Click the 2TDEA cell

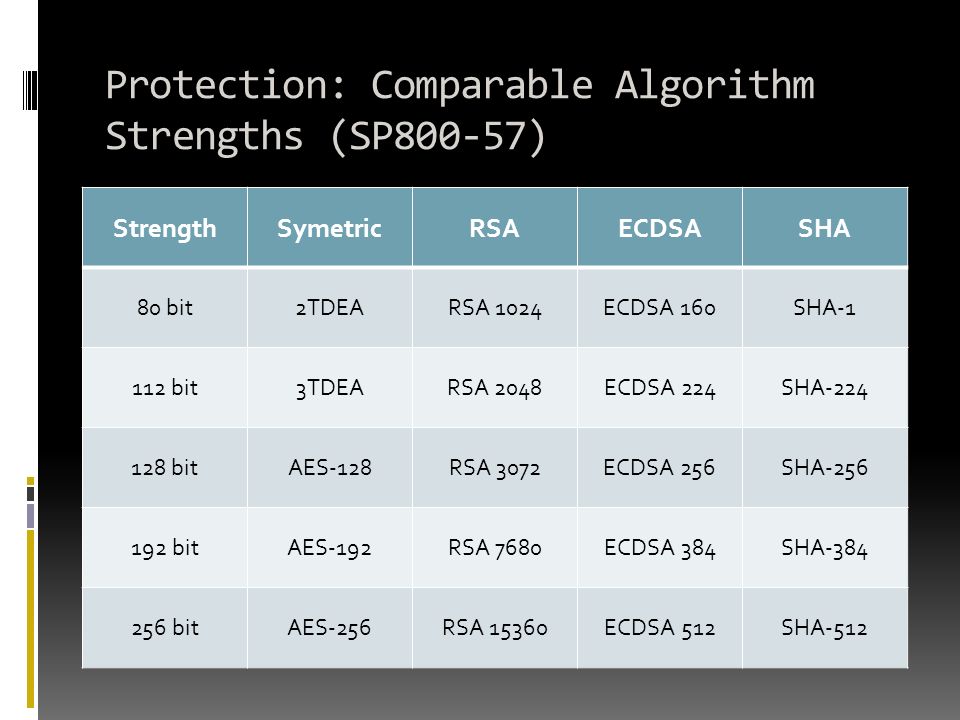coord(330,307)
